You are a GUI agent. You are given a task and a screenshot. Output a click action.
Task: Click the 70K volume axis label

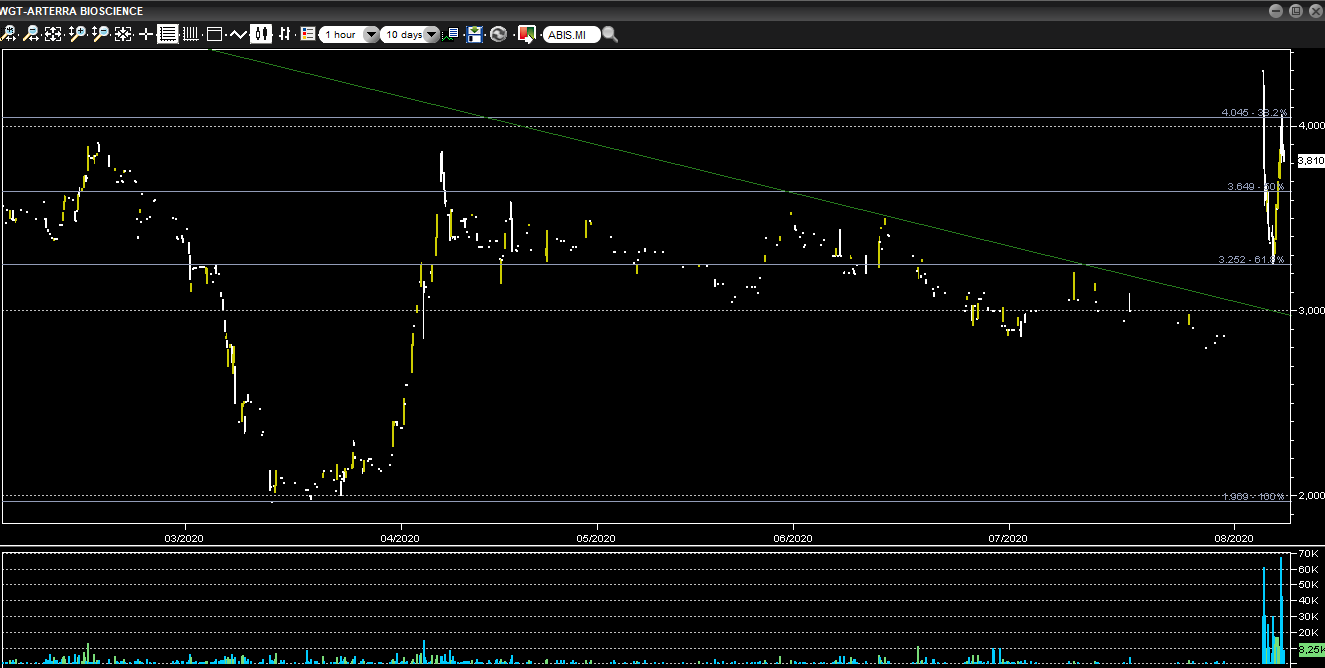coord(1307,553)
